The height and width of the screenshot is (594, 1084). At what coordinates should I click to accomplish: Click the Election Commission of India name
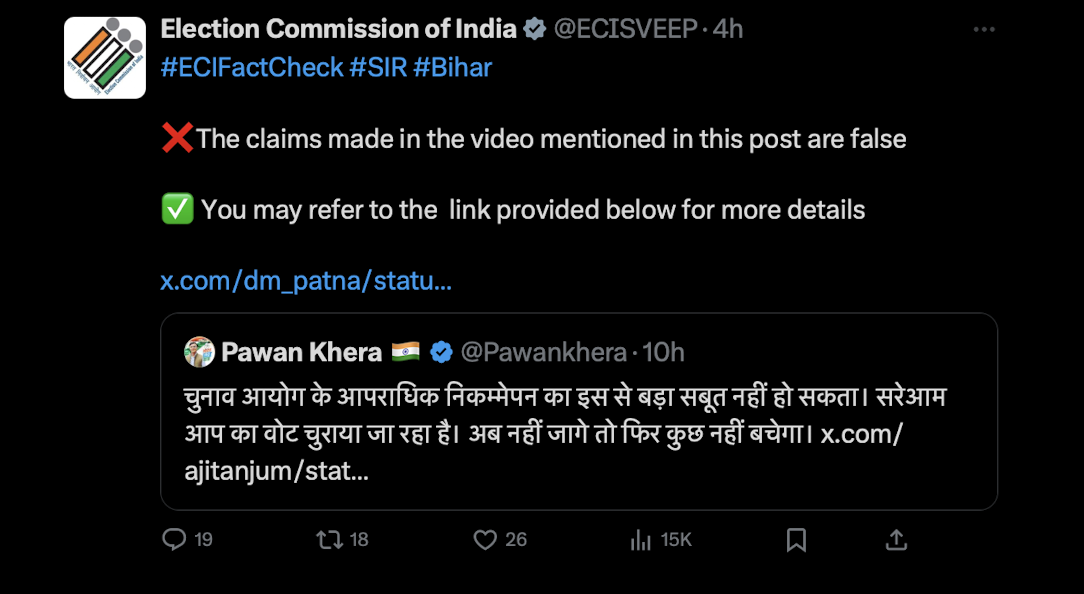(338, 29)
